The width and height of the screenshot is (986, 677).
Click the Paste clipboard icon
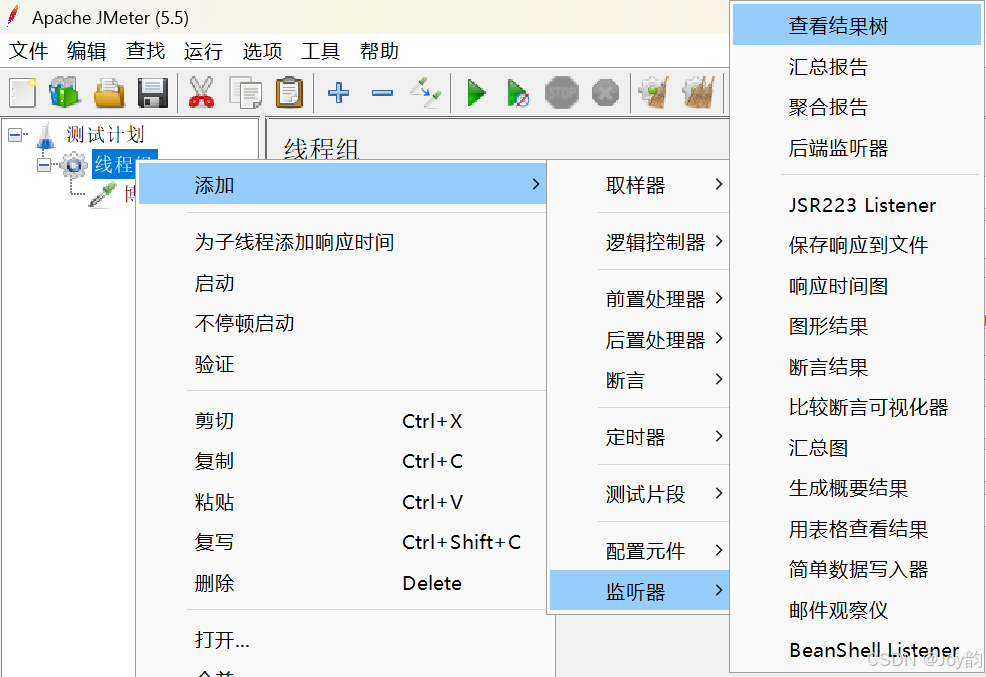pos(289,93)
